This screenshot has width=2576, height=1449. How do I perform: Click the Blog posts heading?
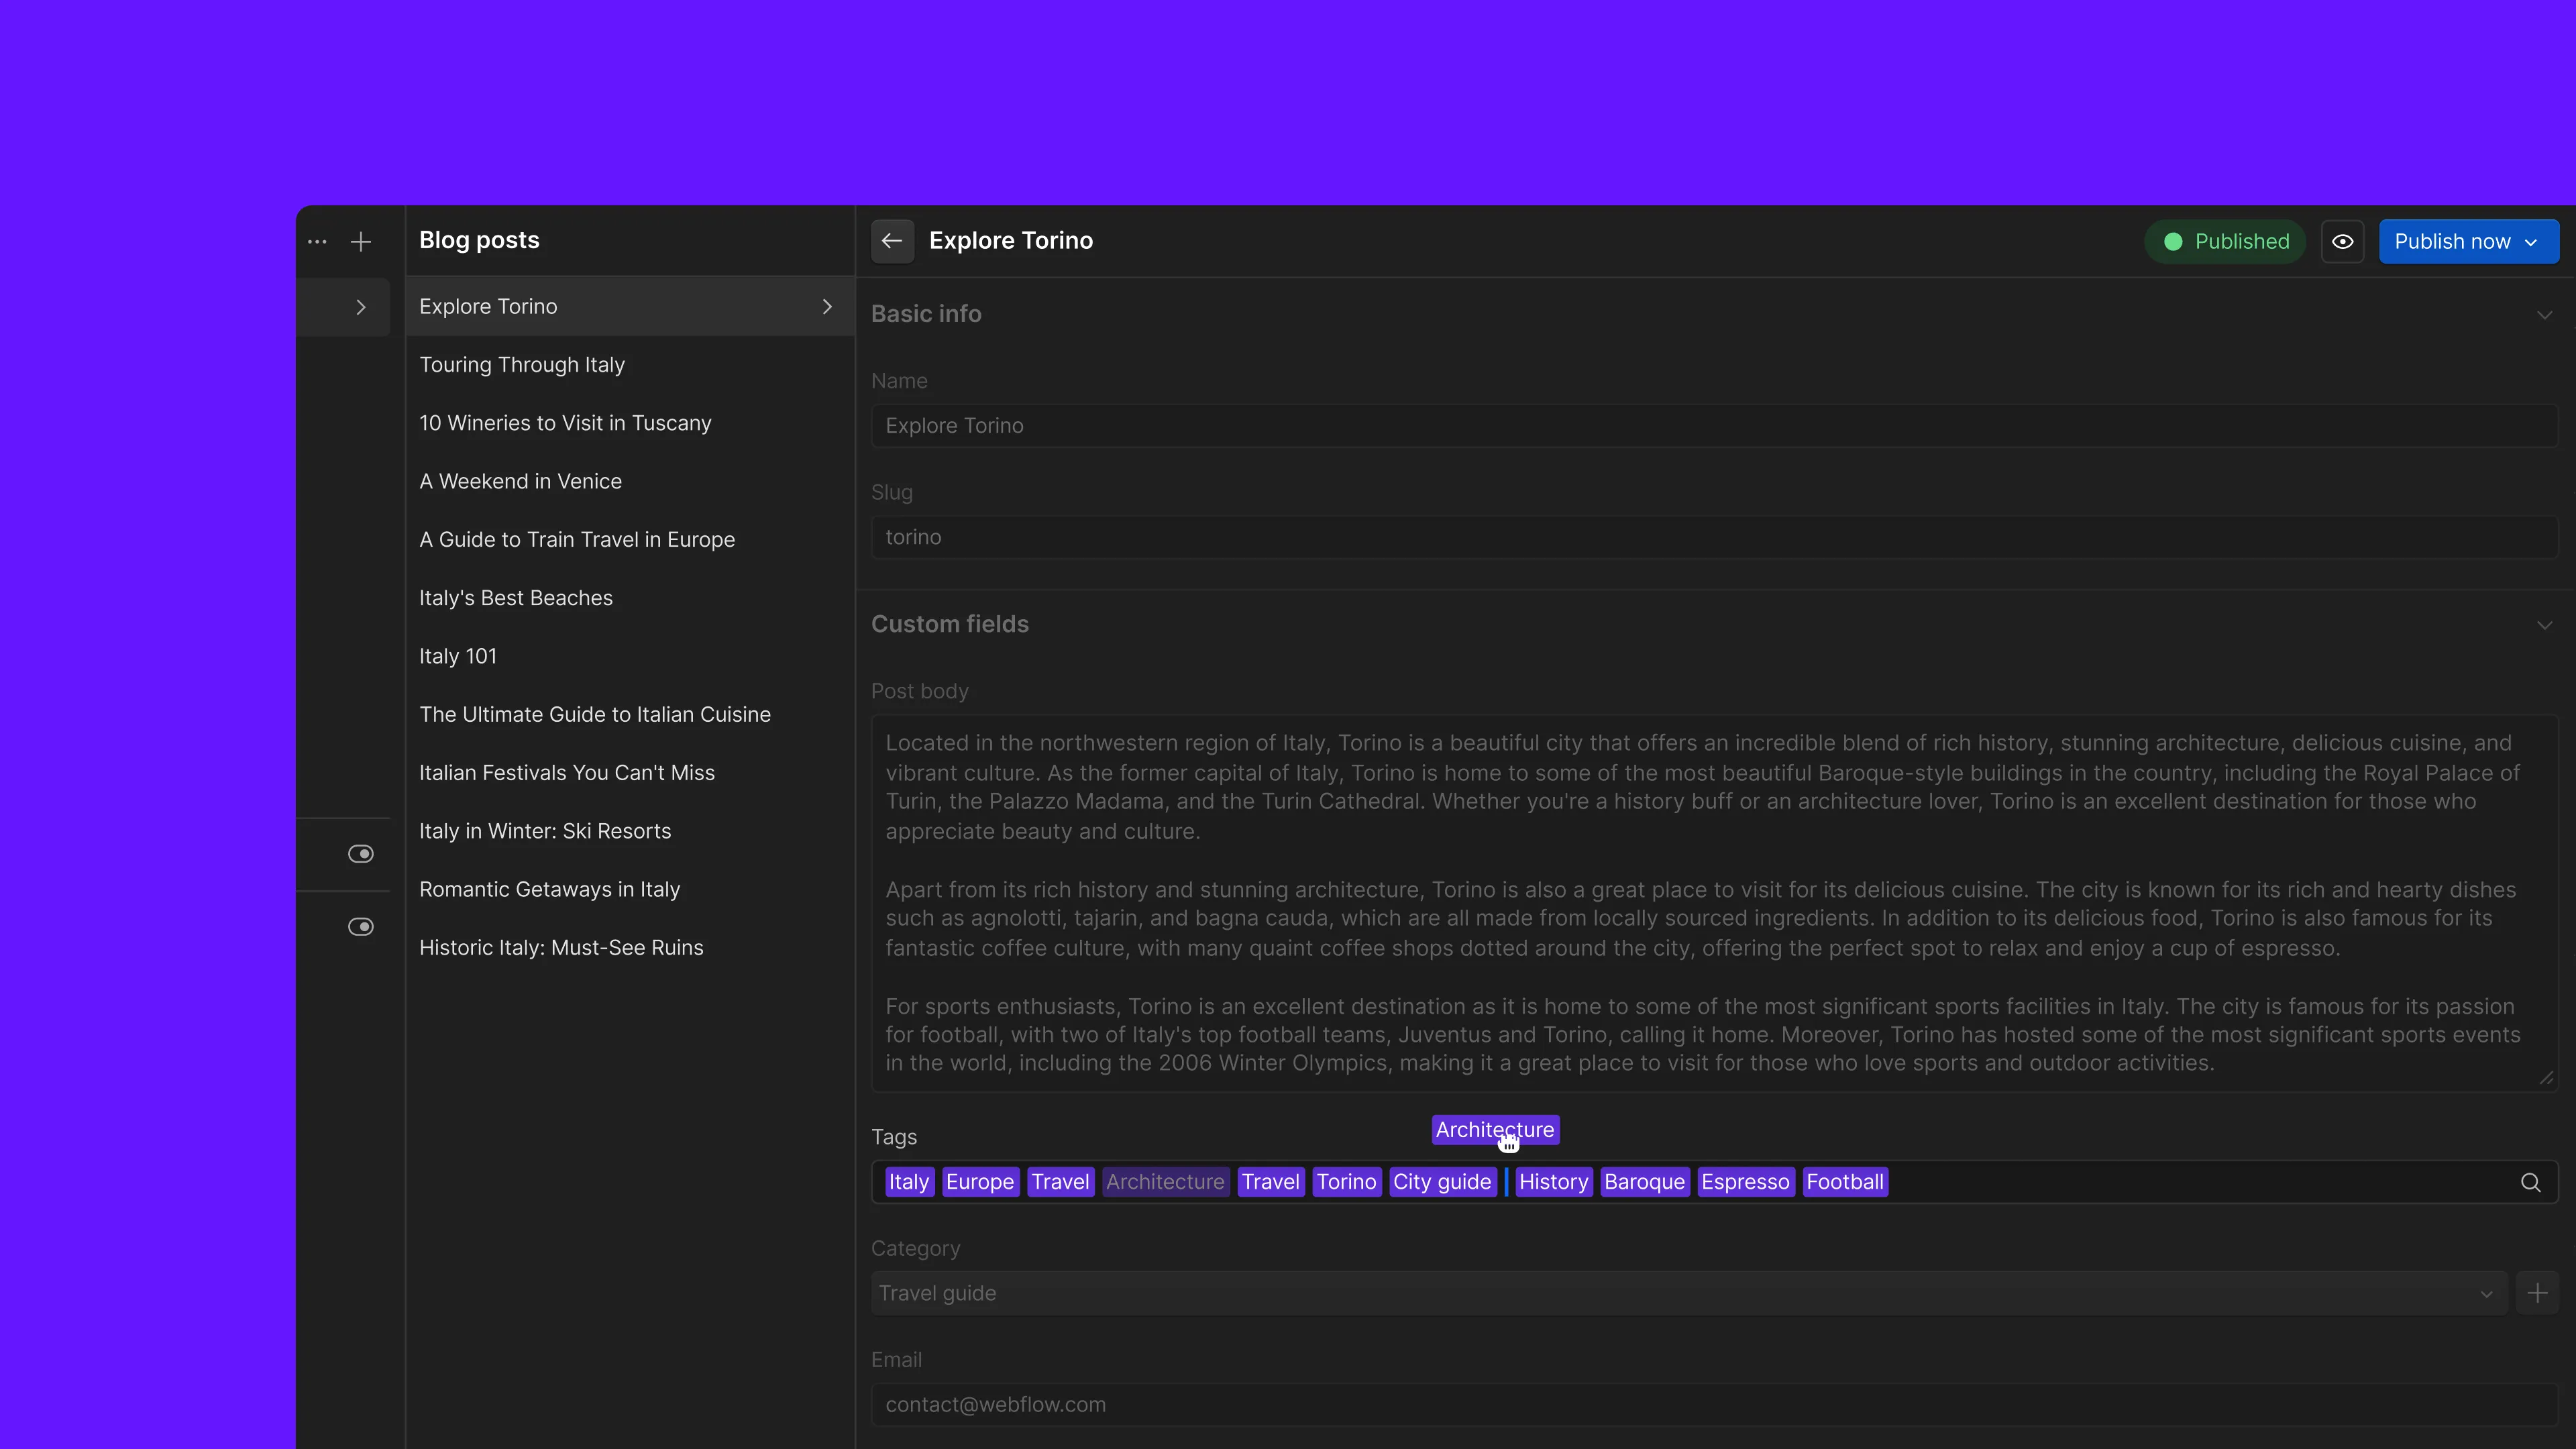(x=479, y=241)
